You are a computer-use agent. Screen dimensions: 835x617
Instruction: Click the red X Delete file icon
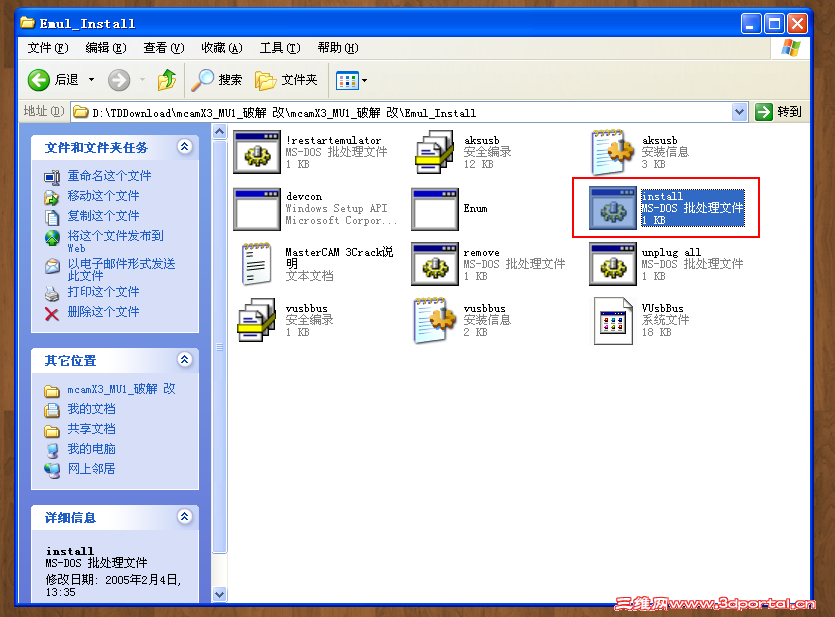point(52,314)
